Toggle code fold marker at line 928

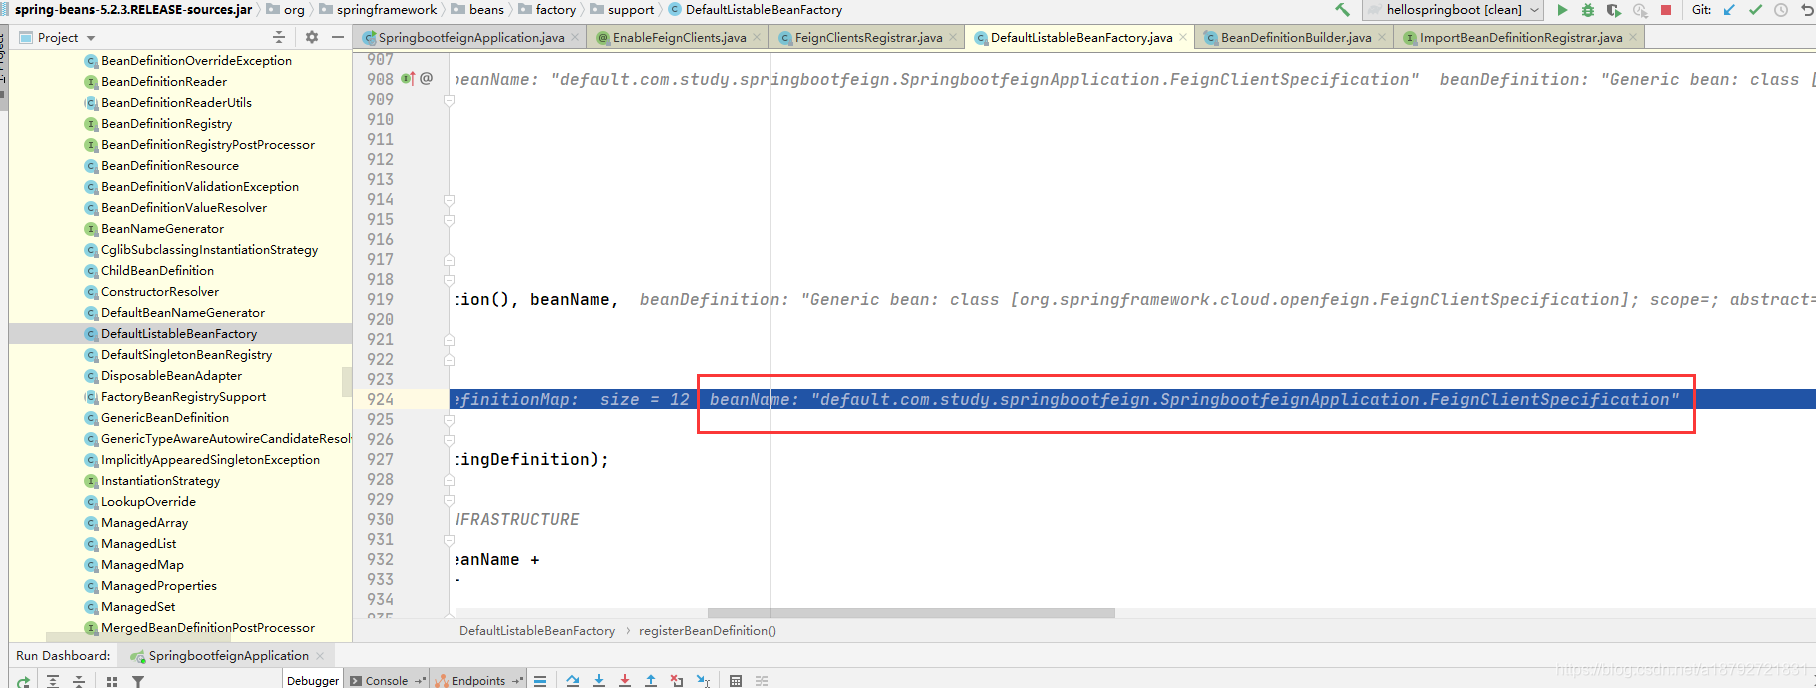[x=449, y=480]
